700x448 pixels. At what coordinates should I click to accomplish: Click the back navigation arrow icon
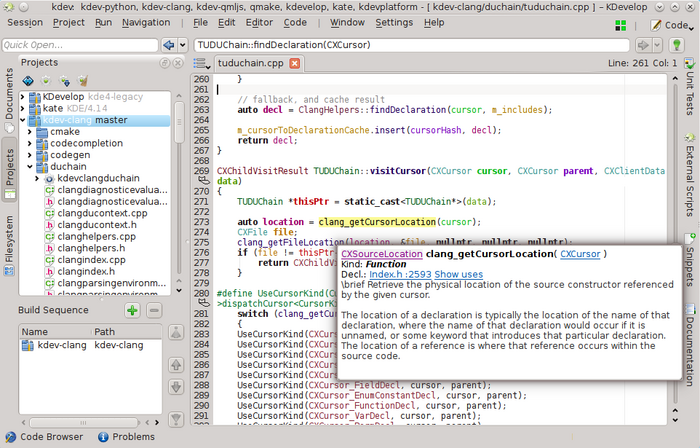pos(170,45)
